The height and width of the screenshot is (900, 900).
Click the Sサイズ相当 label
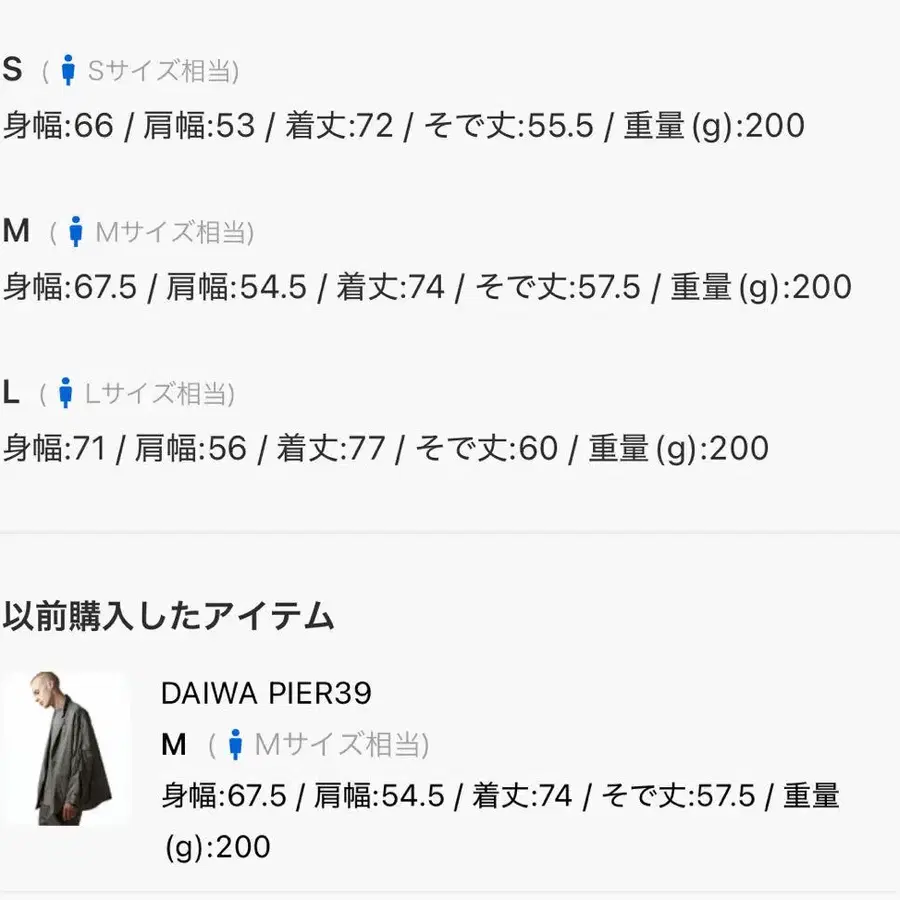click(x=162, y=71)
